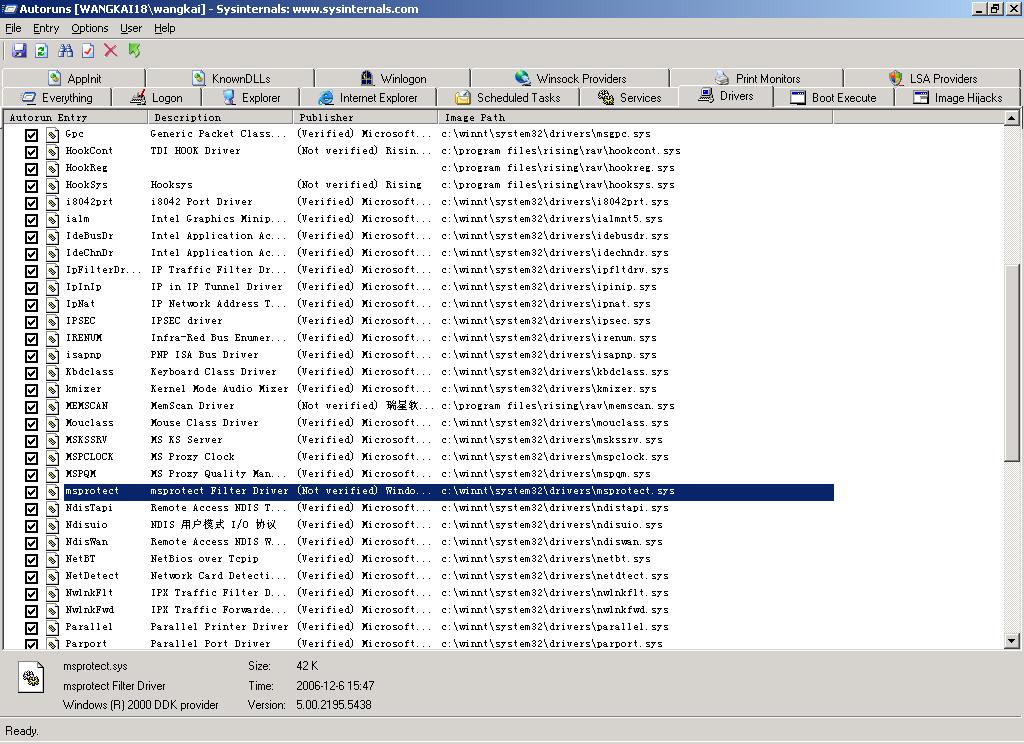1024x744 pixels.
Task: Toggle the NdisWan driver checkbox
Action: 31,542
